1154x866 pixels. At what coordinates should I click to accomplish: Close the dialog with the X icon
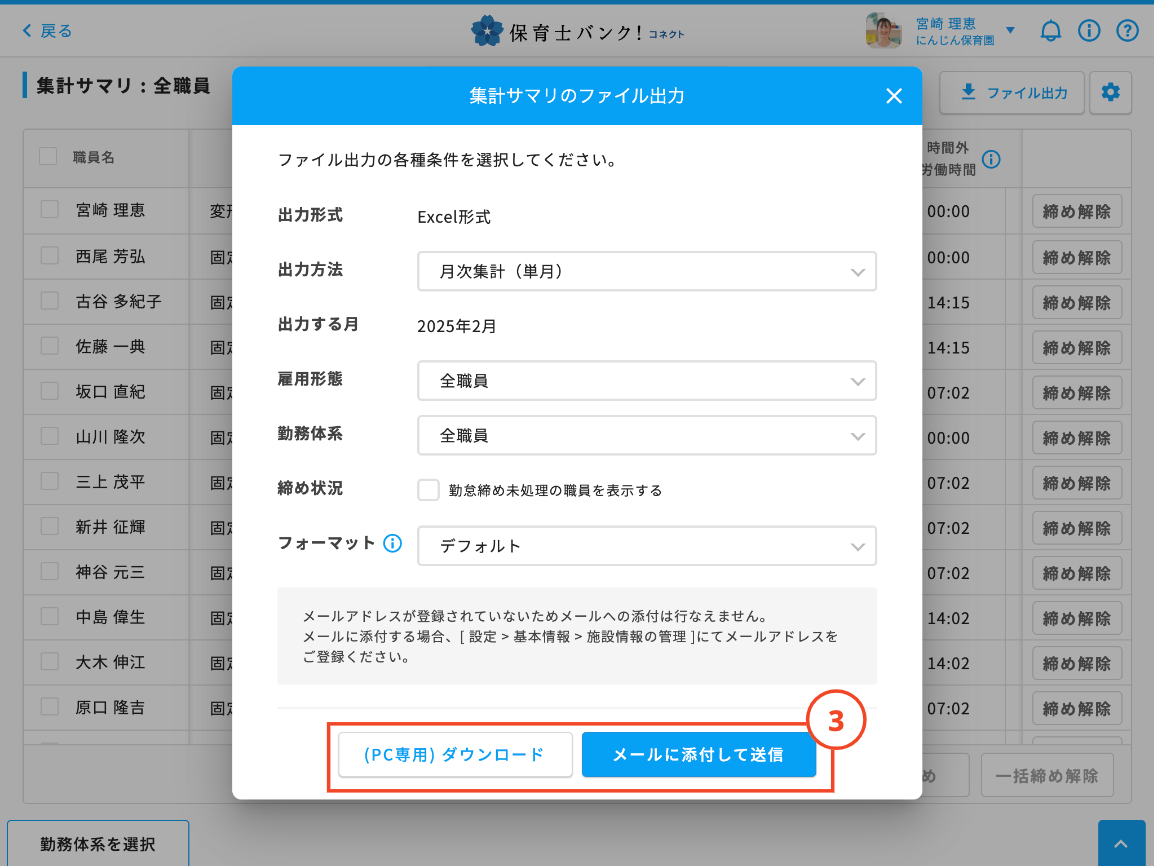pos(894,96)
